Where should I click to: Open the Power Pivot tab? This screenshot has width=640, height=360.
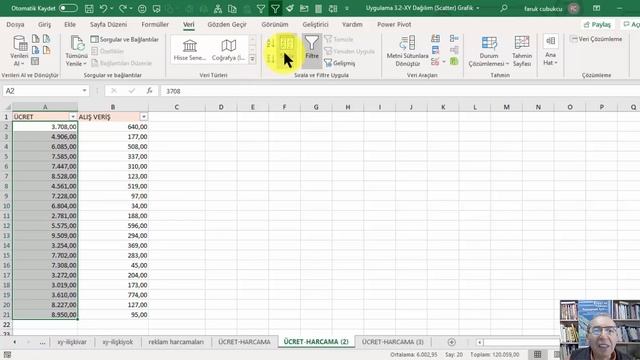click(394, 24)
